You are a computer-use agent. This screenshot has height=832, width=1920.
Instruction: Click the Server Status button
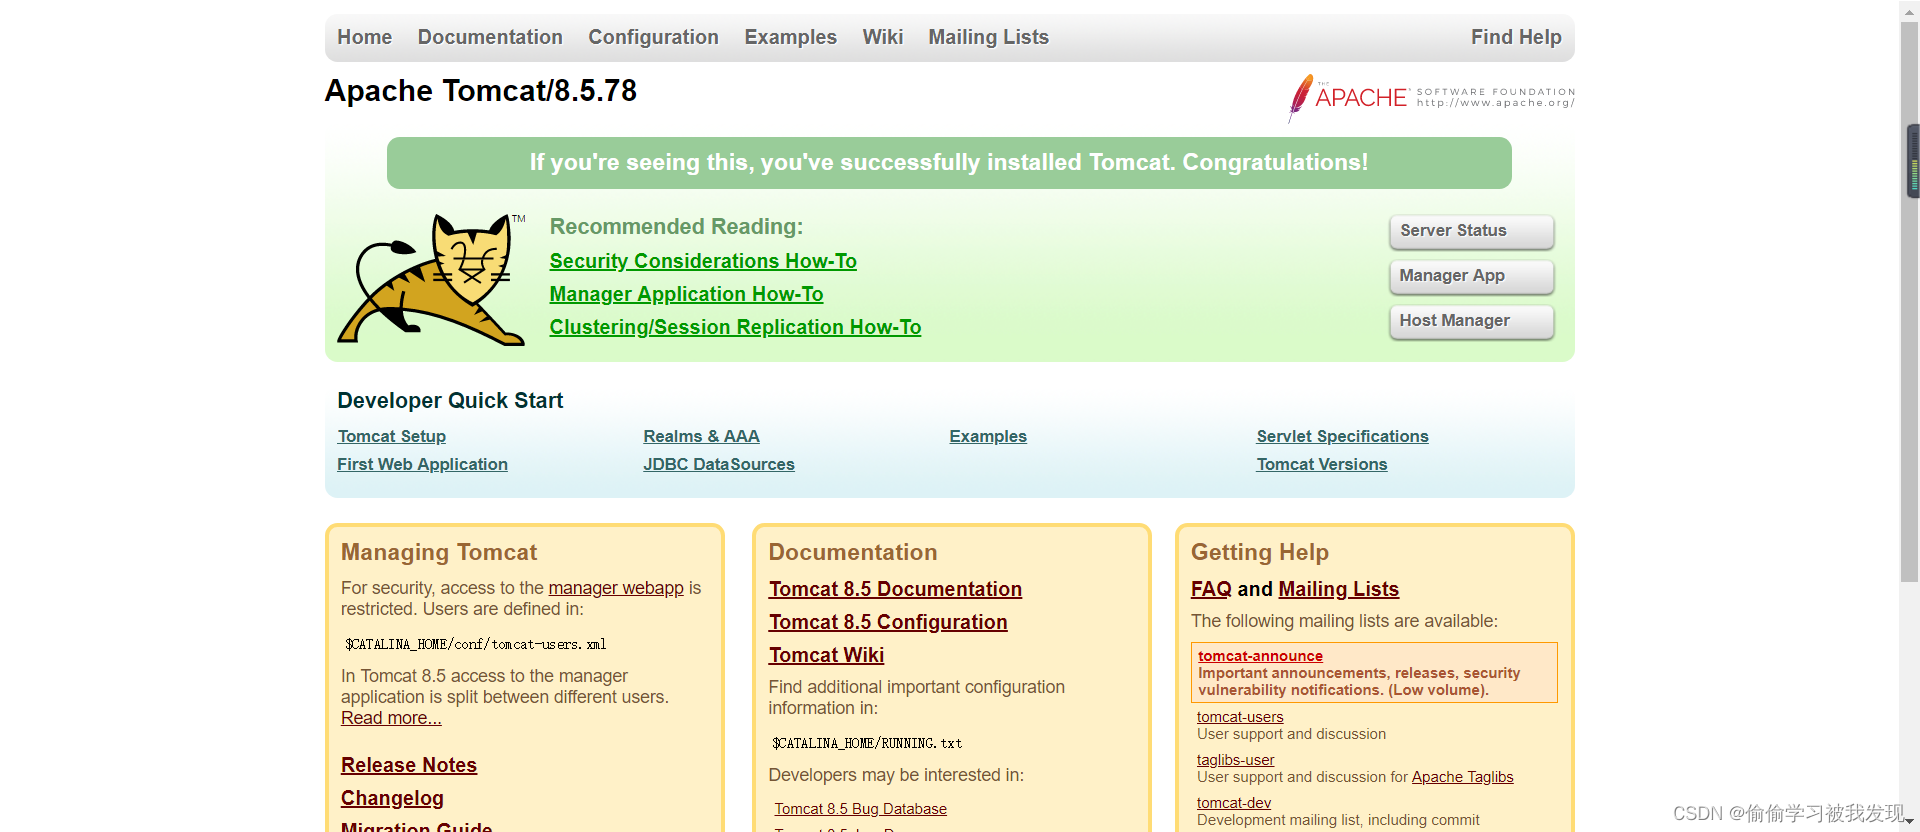click(x=1471, y=231)
